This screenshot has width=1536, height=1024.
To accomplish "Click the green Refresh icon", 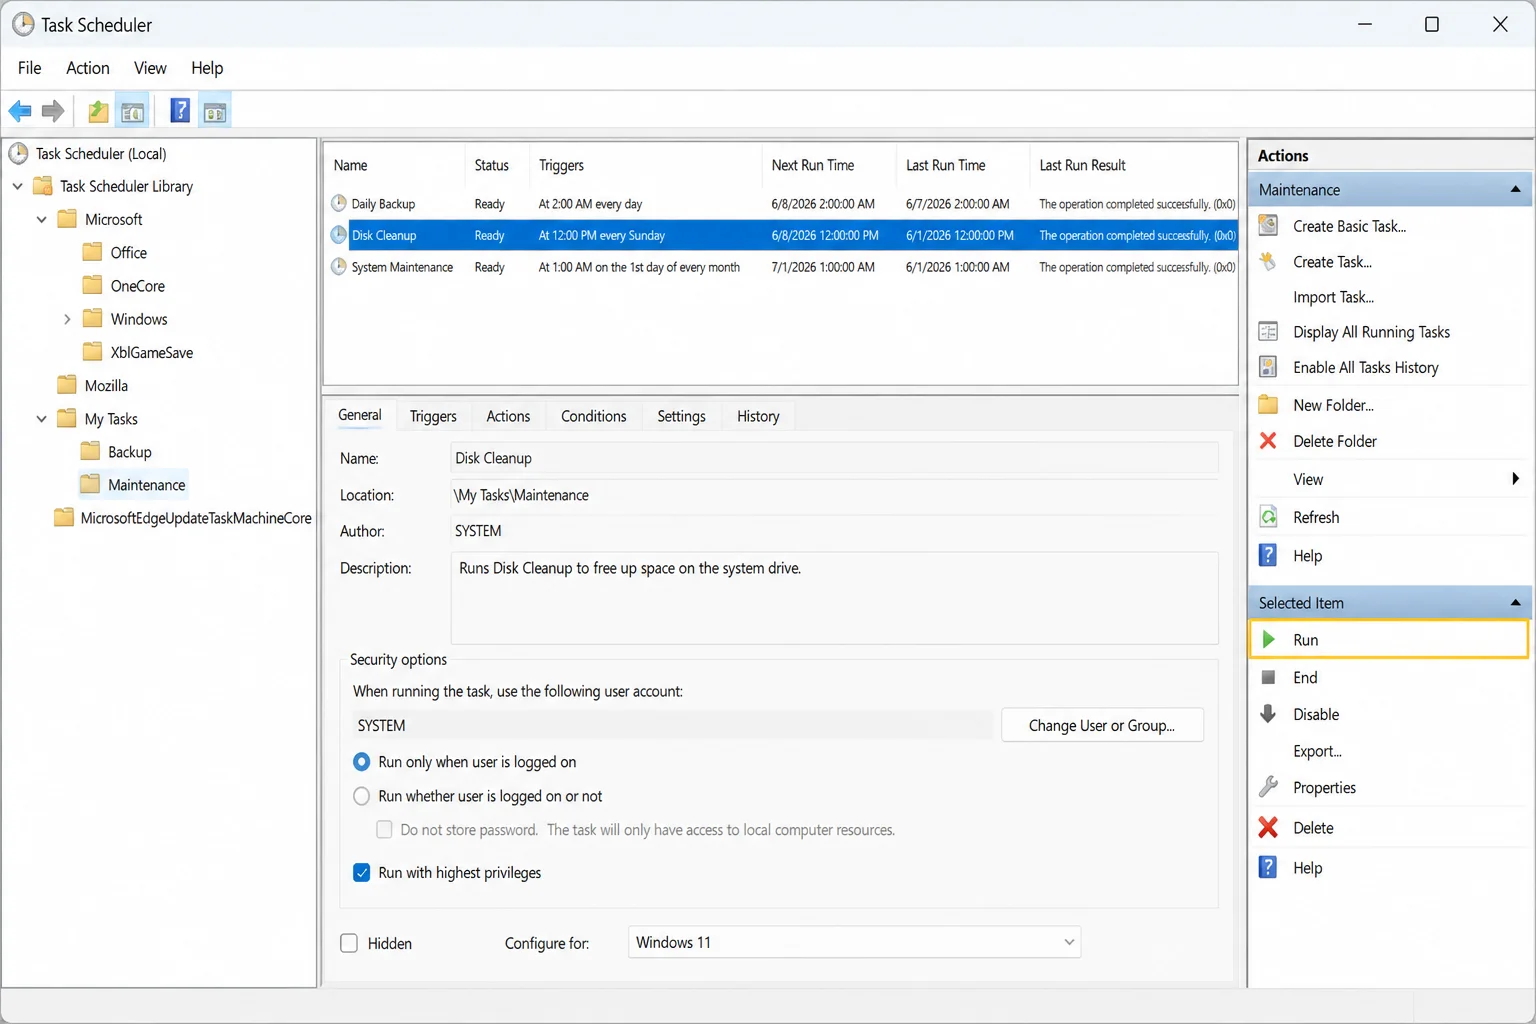I will pos(1268,517).
